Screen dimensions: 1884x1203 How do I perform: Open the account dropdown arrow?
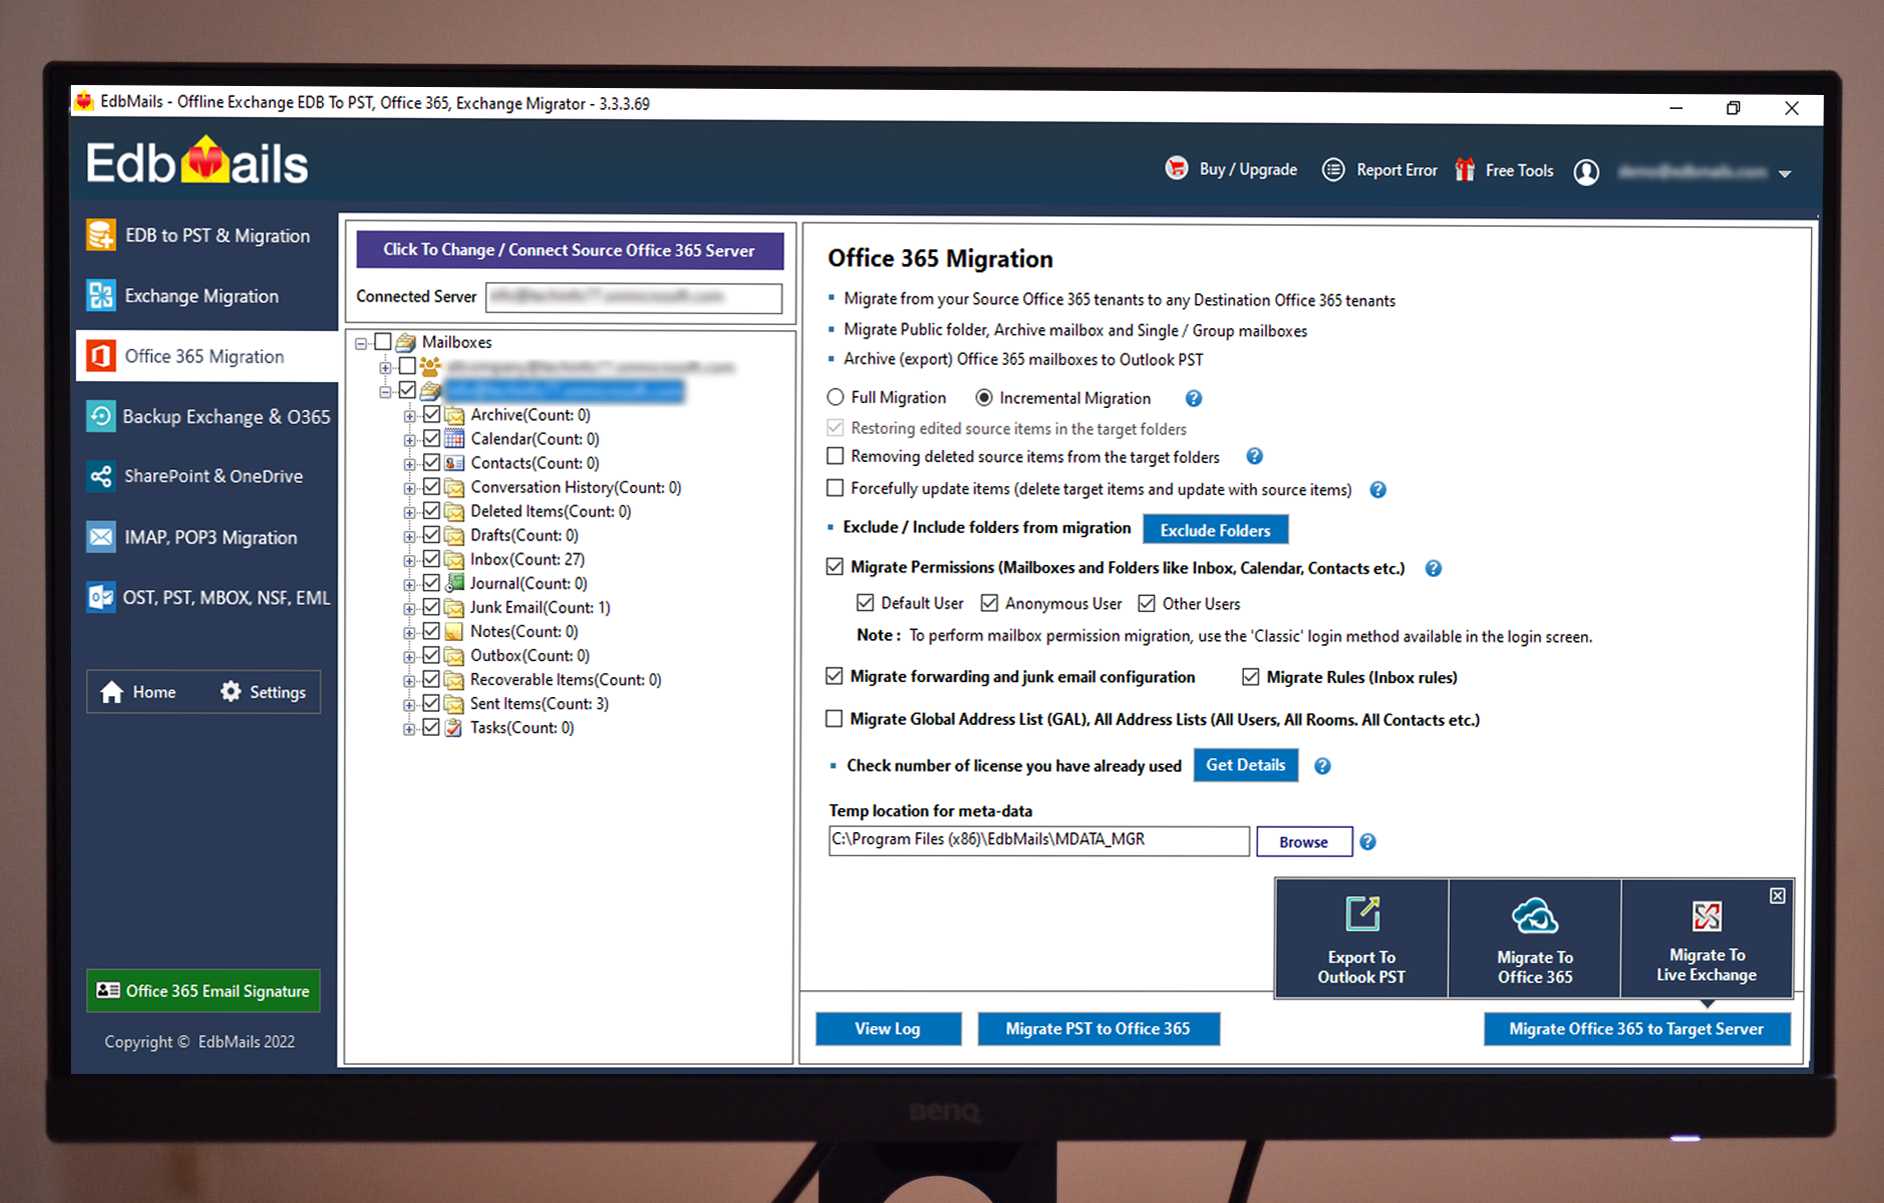[1785, 174]
